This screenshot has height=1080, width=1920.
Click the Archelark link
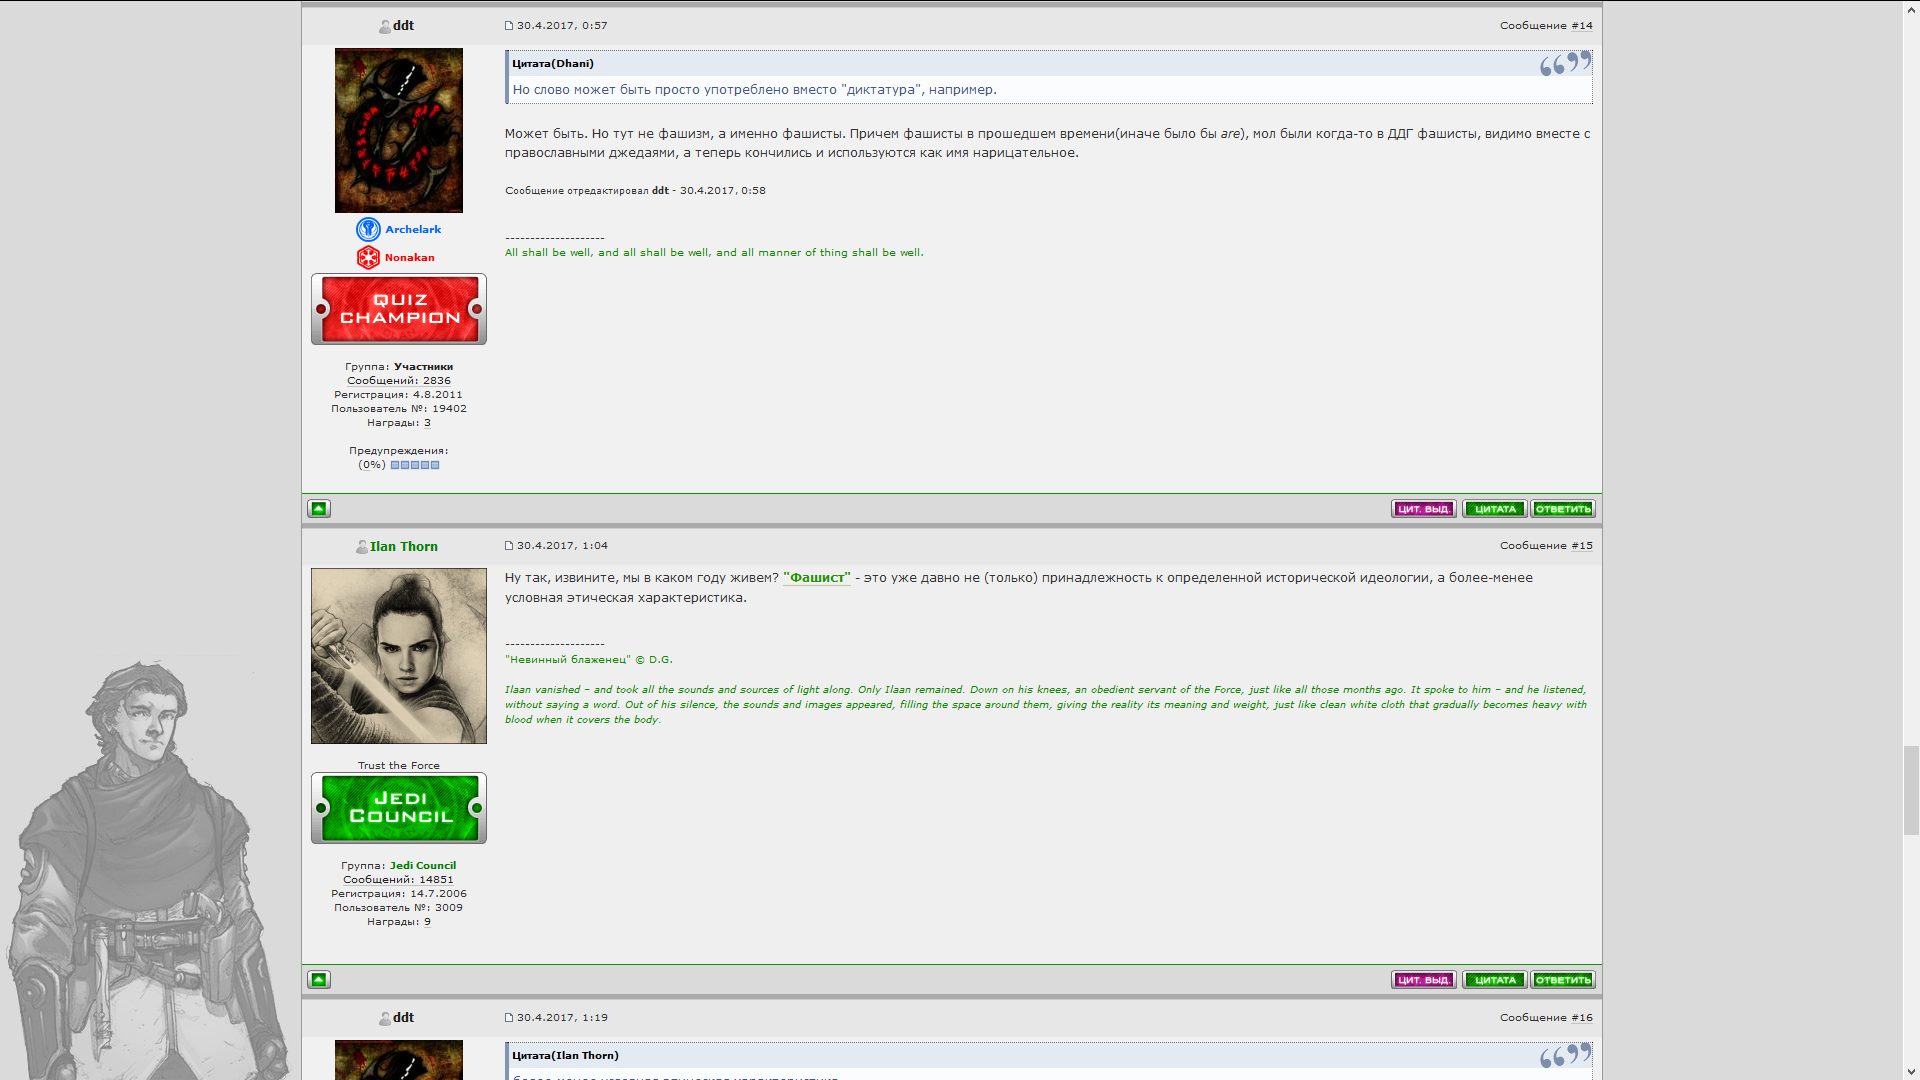[x=413, y=230]
